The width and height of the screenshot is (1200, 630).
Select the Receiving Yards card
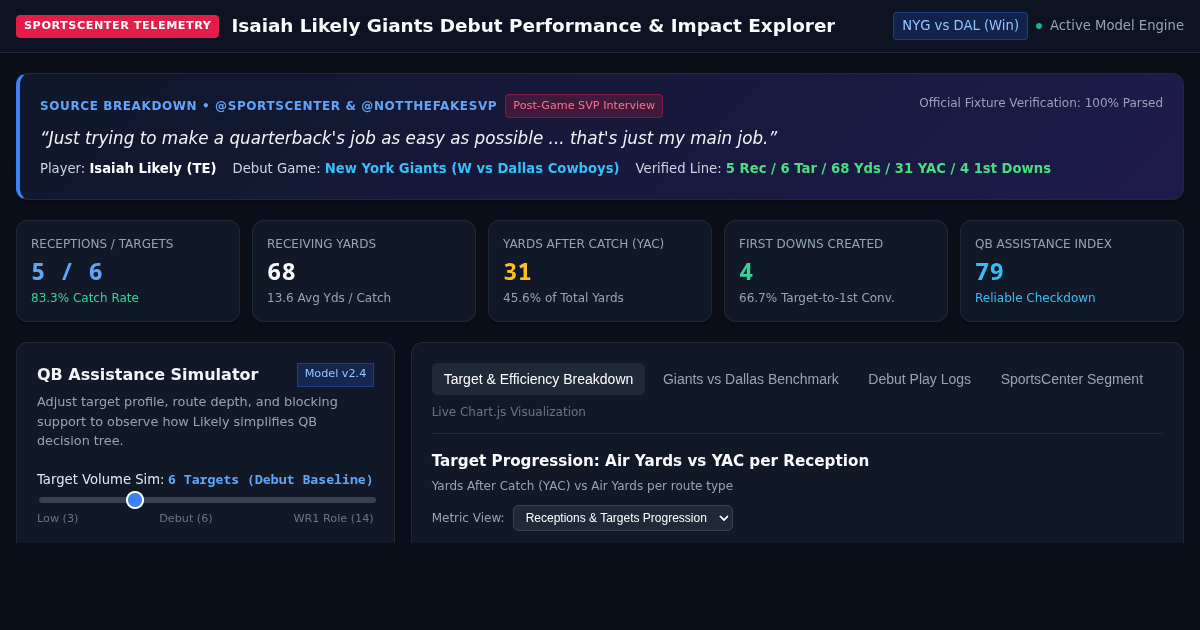click(x=364, y=271)
